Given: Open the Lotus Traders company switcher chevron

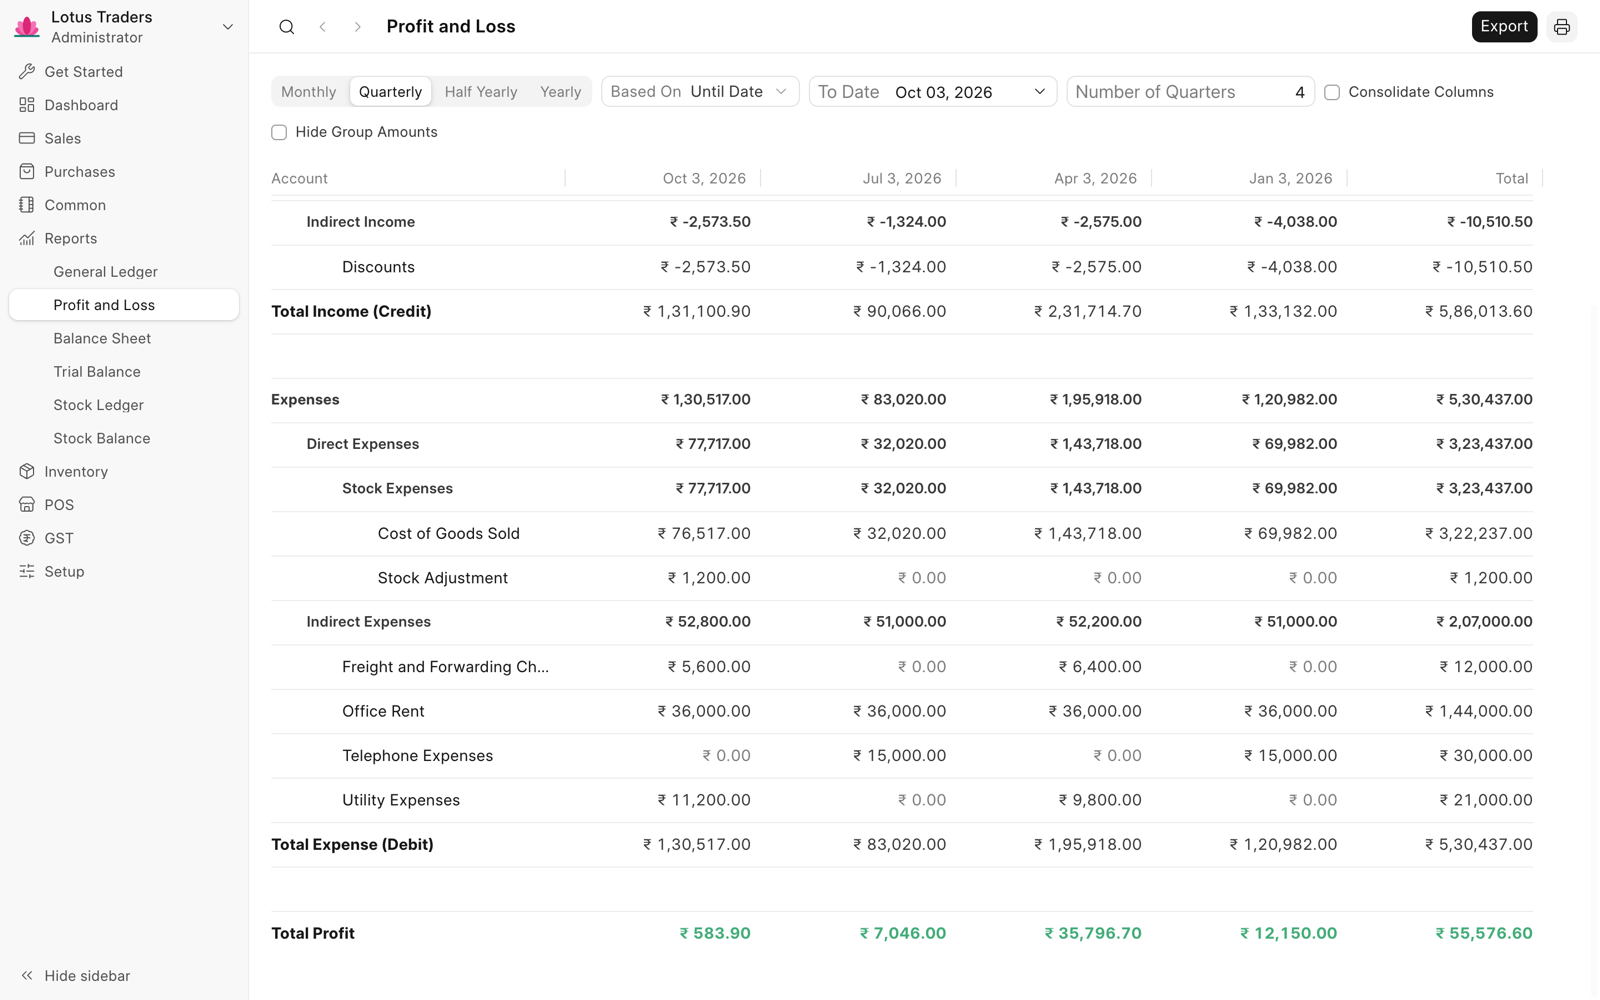Looking at the screenshot, I should coord(228,27).
